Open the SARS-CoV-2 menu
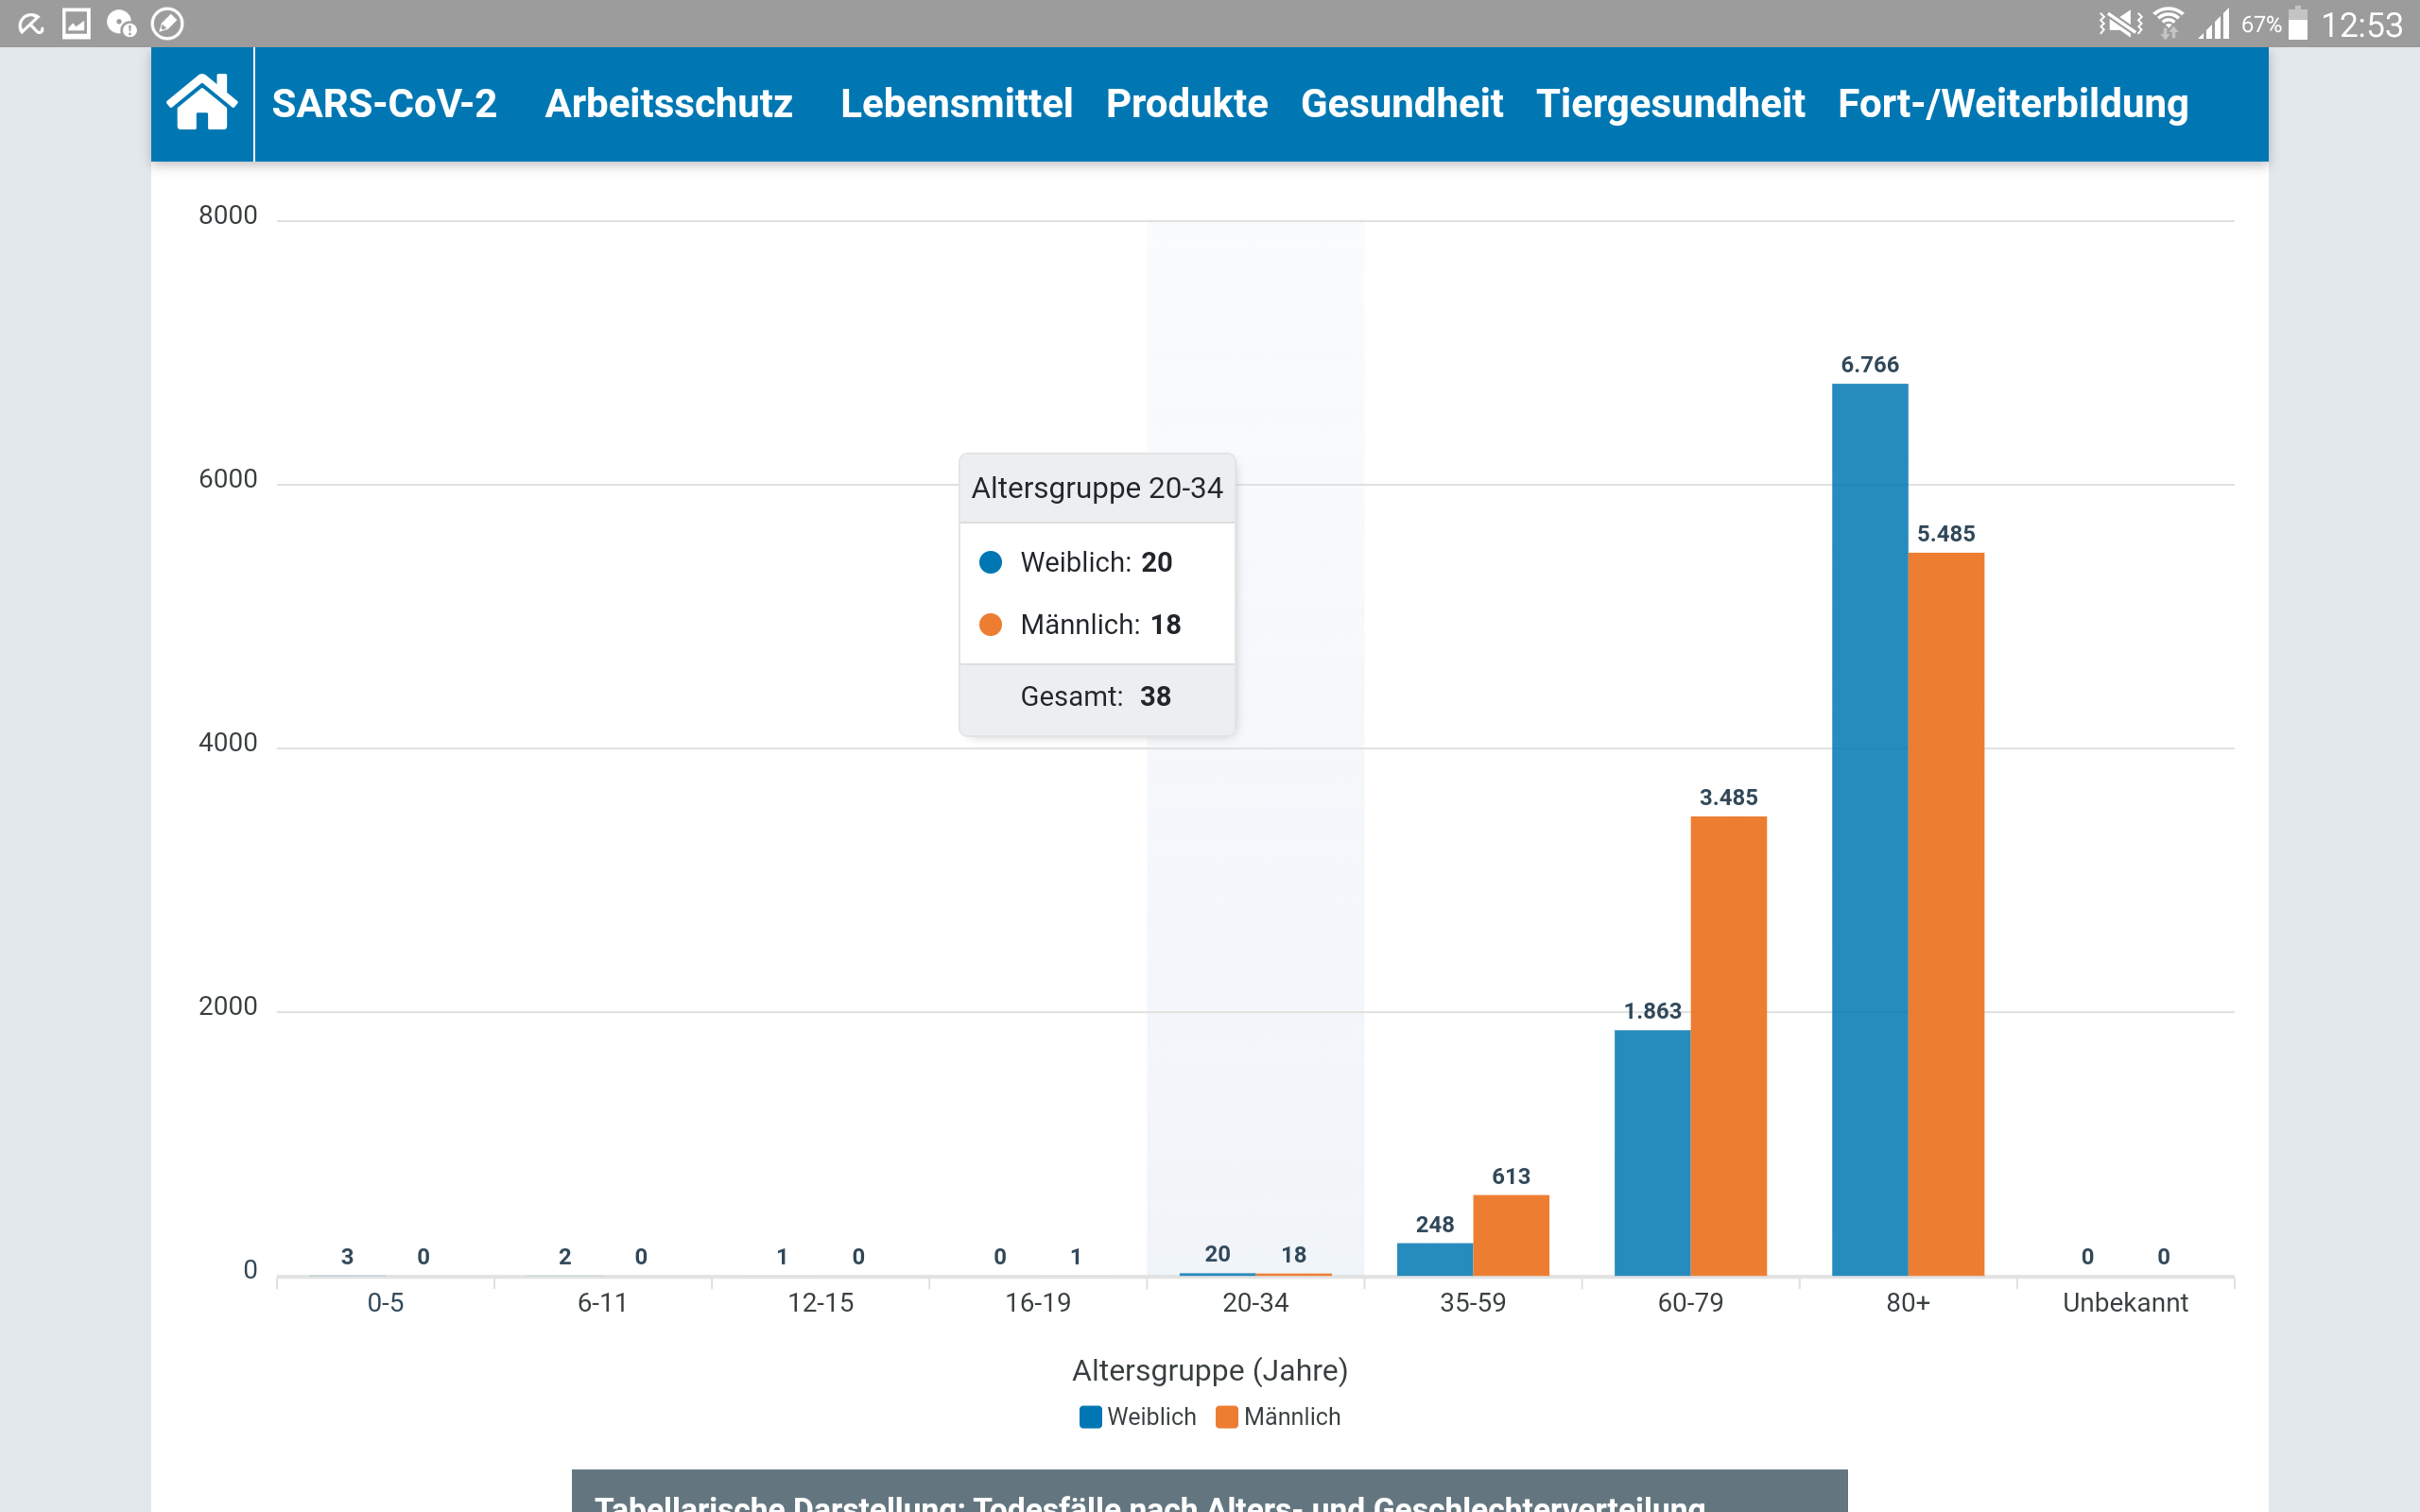The image size is (2420, 1512). pyautogui.click(x=384, y=103)
